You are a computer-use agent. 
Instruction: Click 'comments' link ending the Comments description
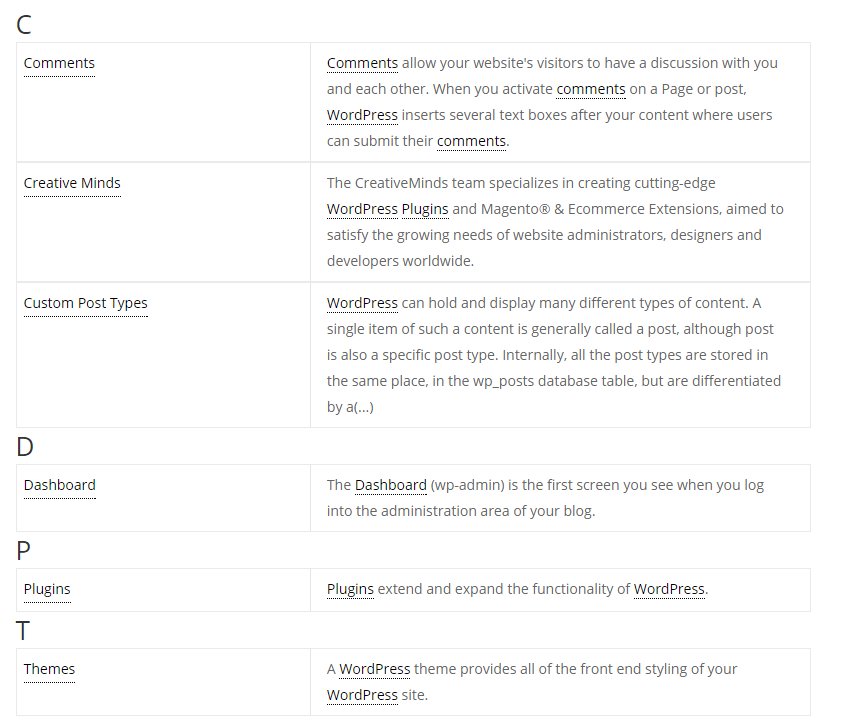tap(471, 141)
